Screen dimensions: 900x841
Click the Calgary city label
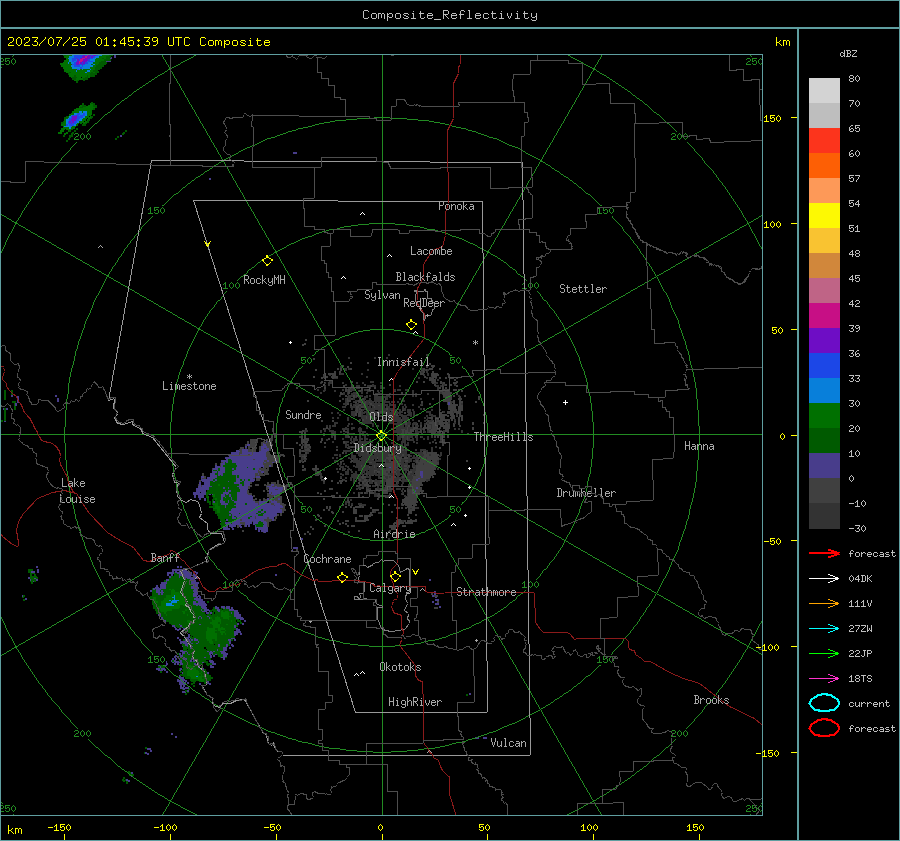(x=390, y=588)
